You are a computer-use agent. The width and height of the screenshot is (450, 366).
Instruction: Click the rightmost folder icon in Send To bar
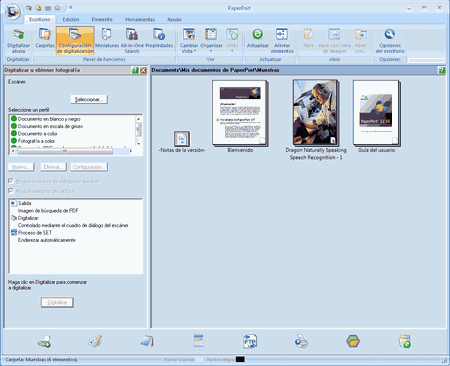coord(404,342)
